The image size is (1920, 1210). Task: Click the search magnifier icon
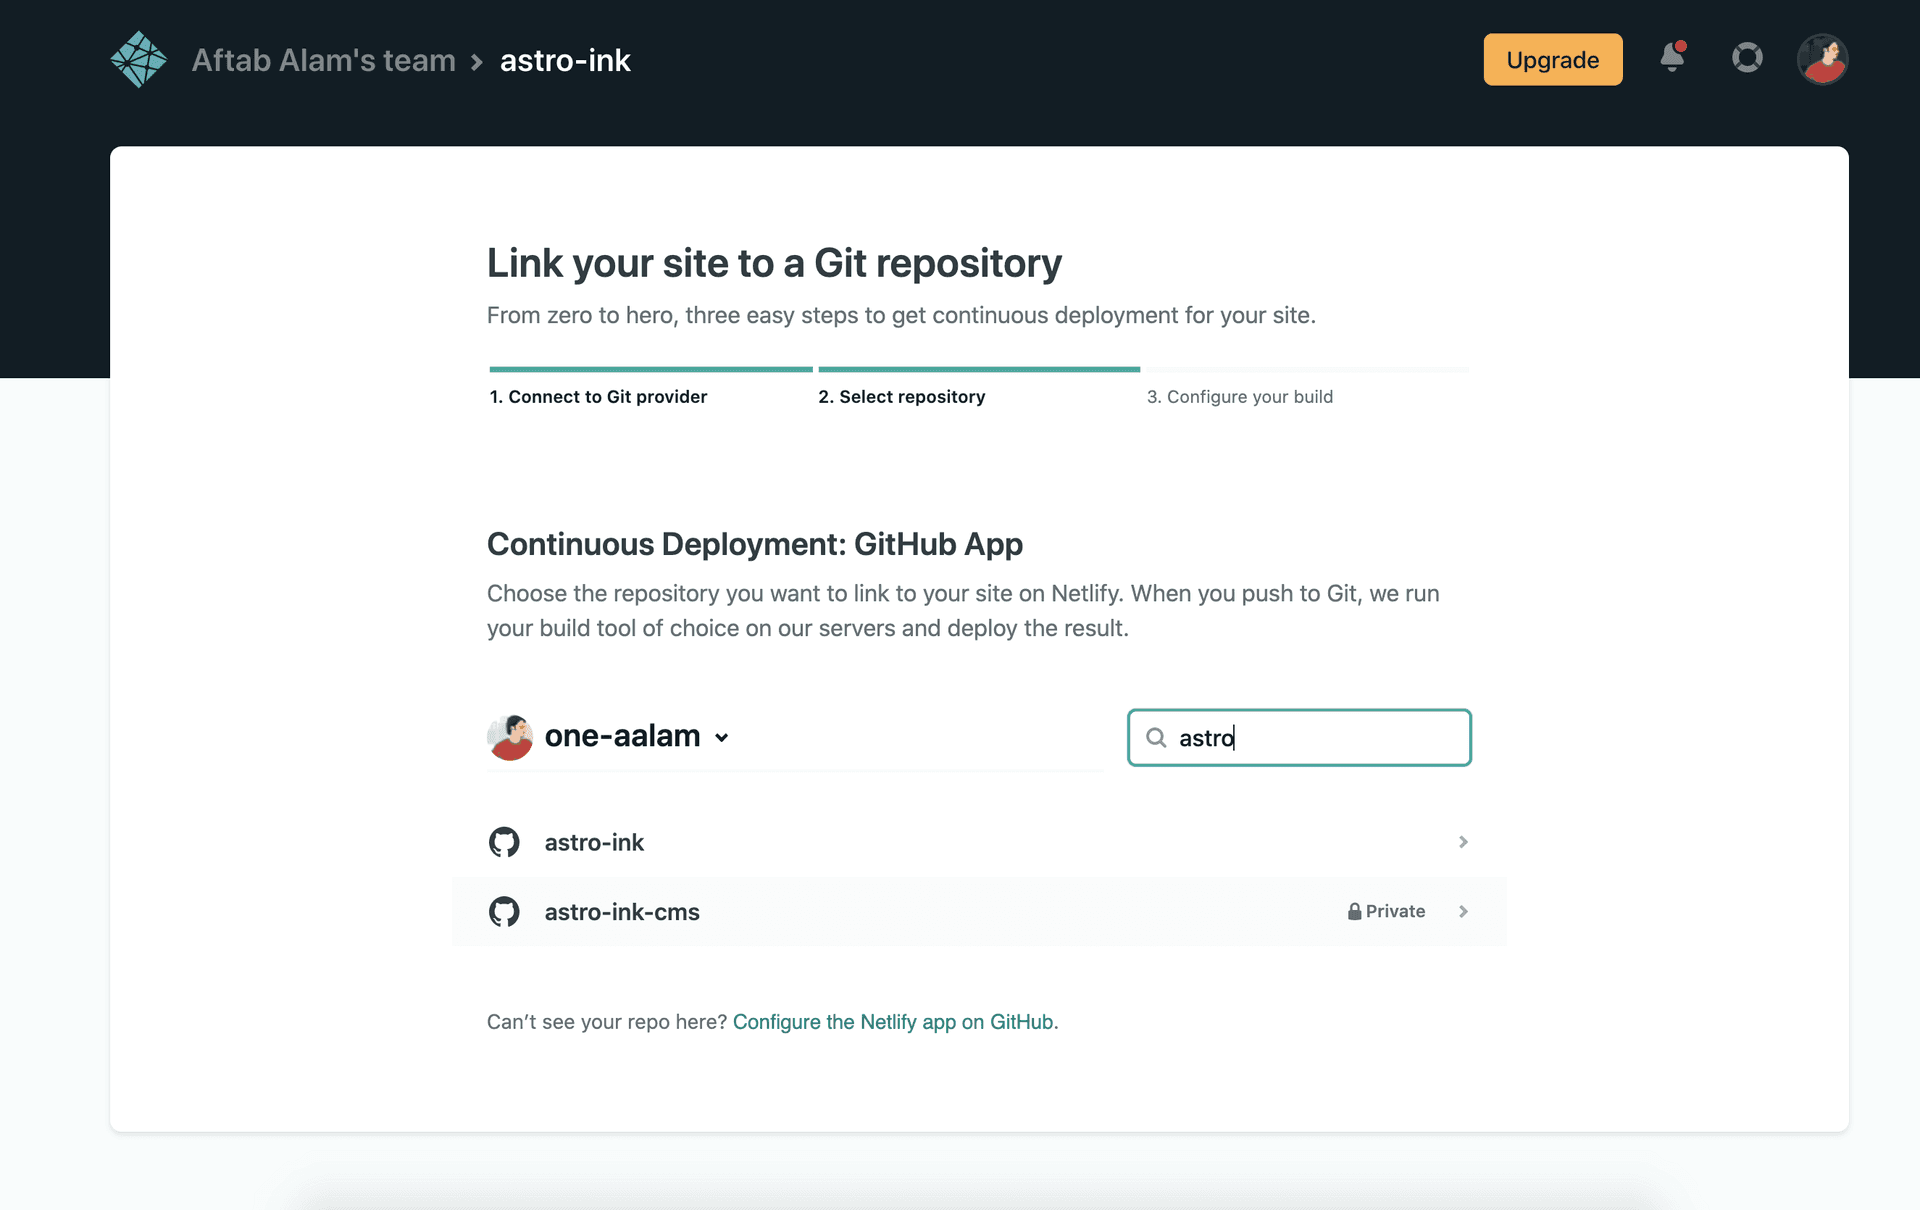[1156, 738]
